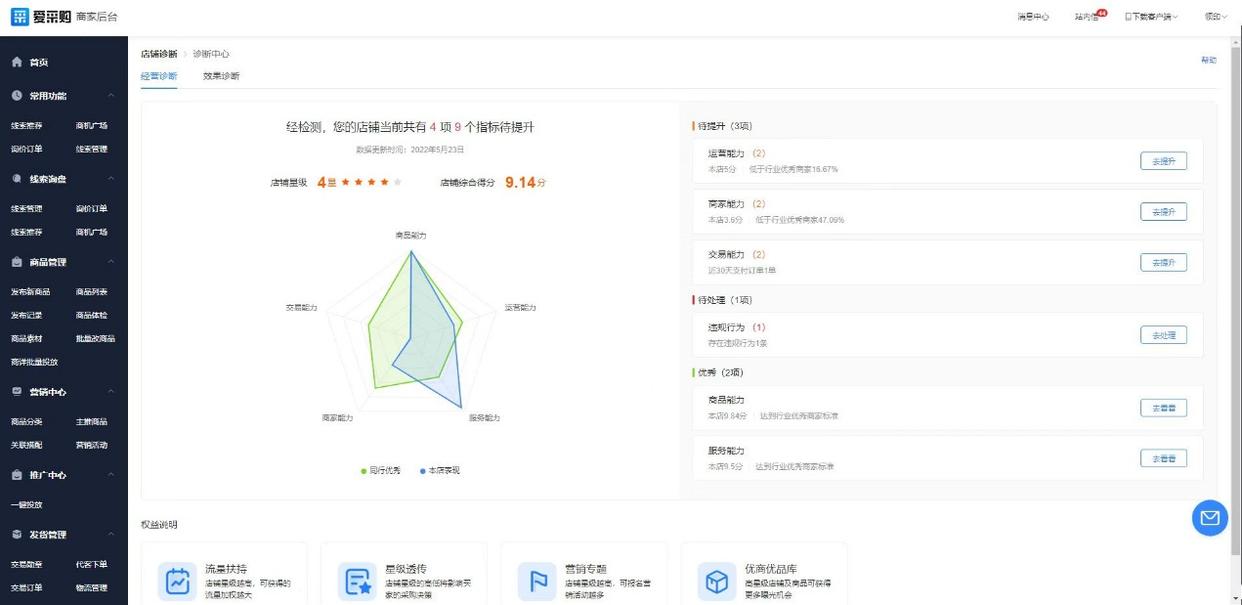This screenshot has width=1242, height=605.
Task: Click the 首页 home icon in sidebar
Action: [x=17, y=62]
